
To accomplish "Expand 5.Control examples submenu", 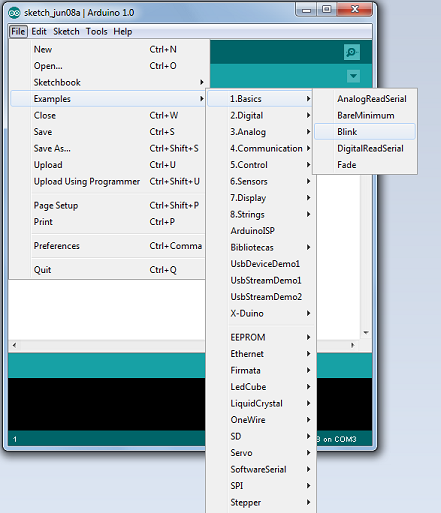I will 260,165.
